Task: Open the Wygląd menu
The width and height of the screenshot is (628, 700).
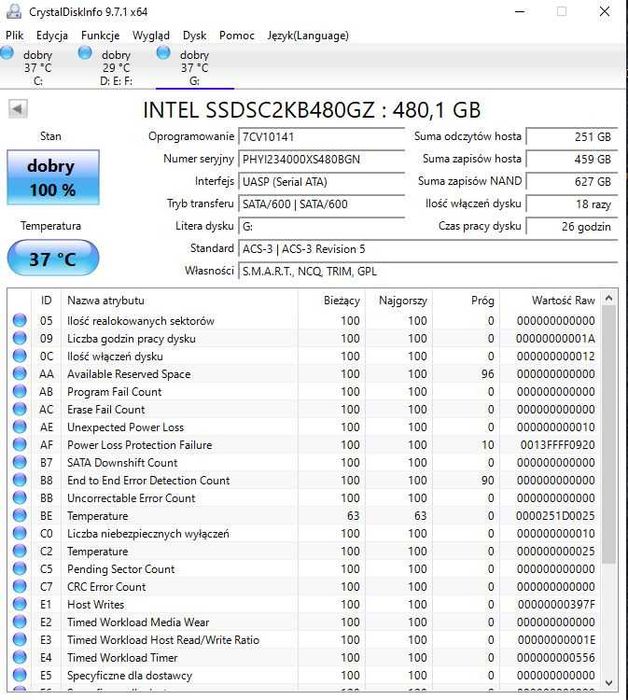Action: pyautogui.click(x=151, y=35)
